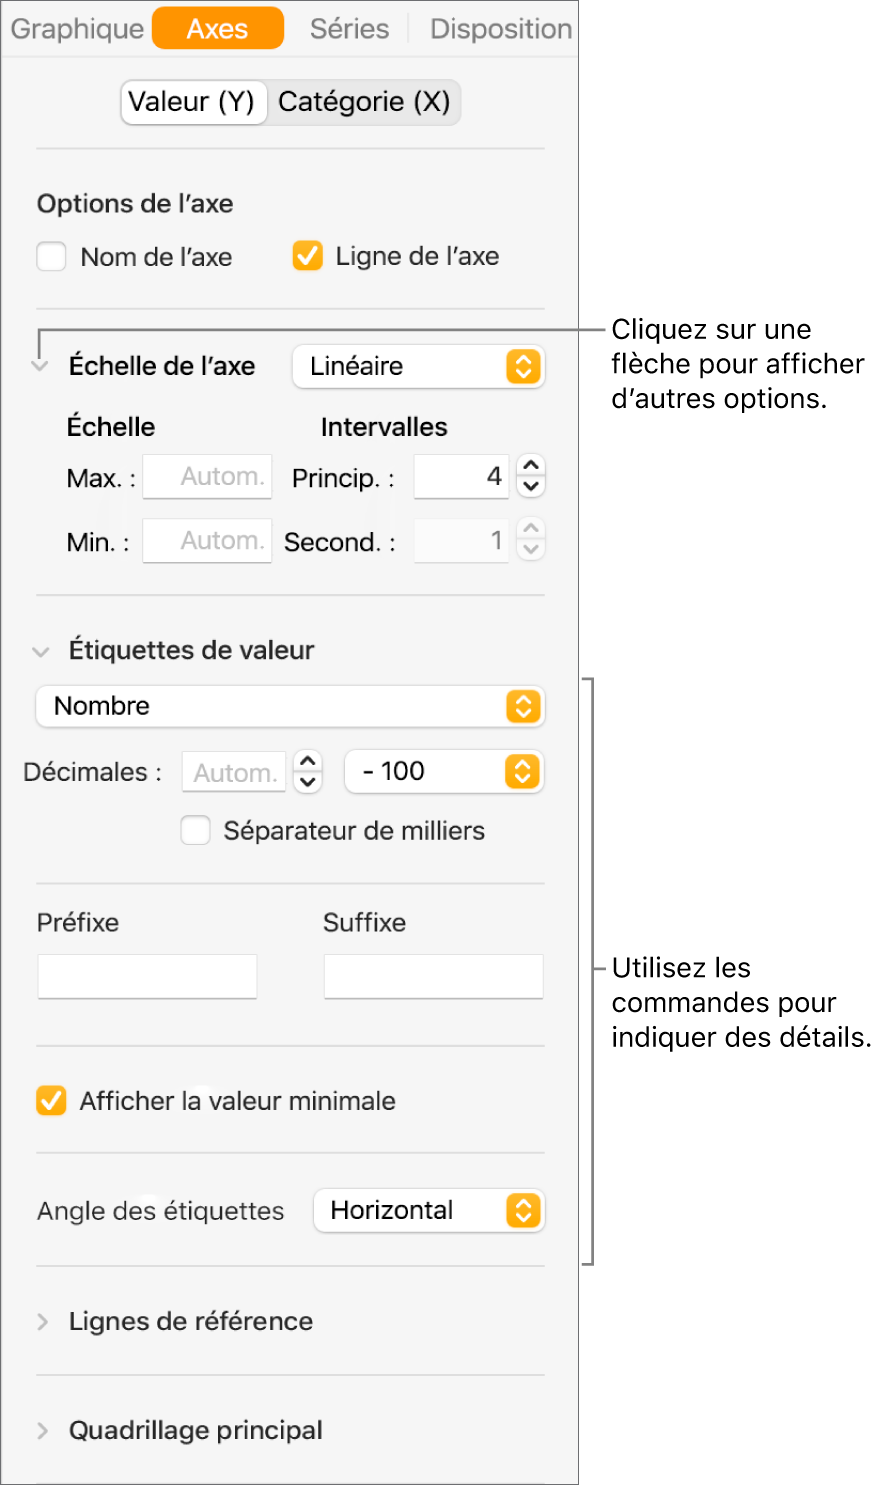Collapse the Échelle de l'axe section arrow

click(40, 367)
